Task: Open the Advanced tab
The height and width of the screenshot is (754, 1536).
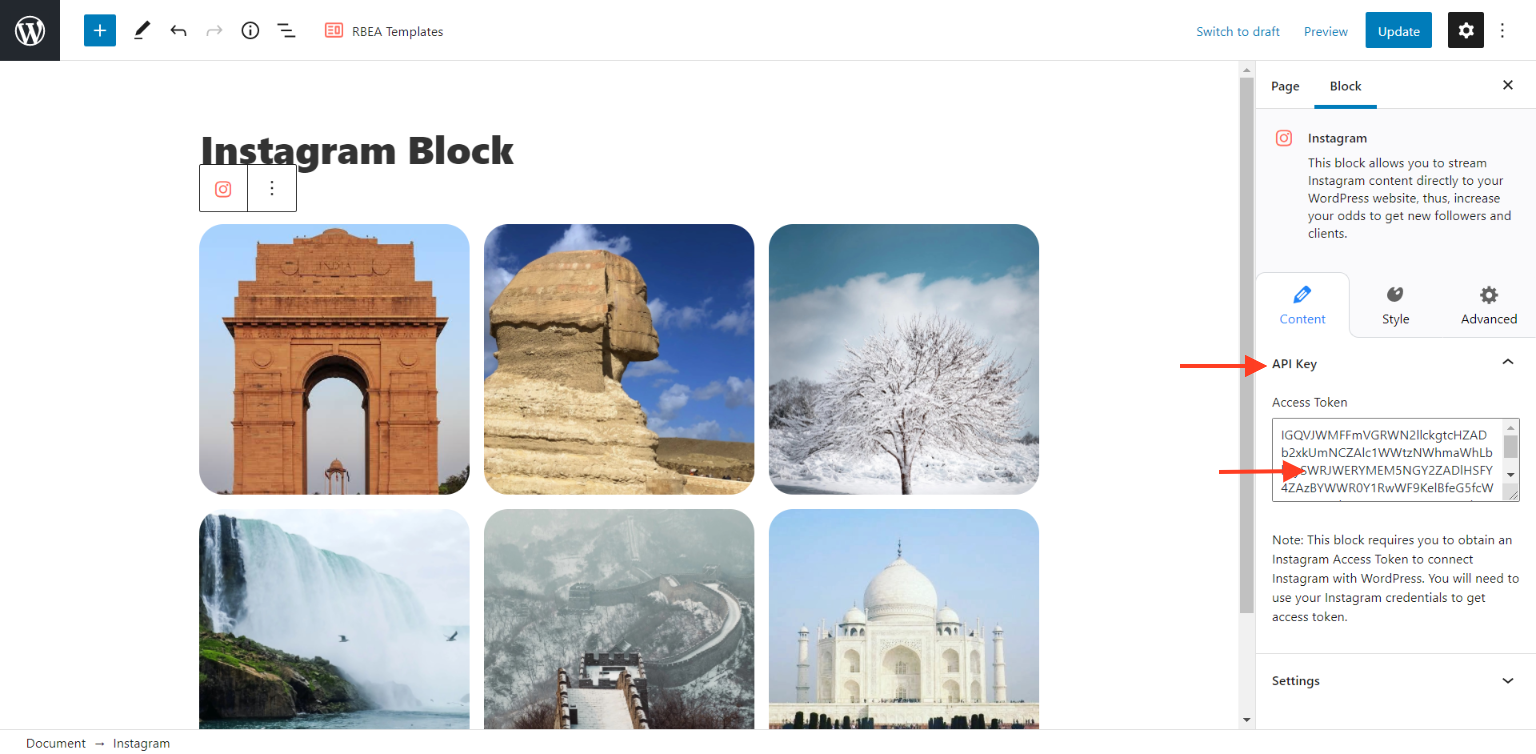Action: click(x=1489, y=305)
